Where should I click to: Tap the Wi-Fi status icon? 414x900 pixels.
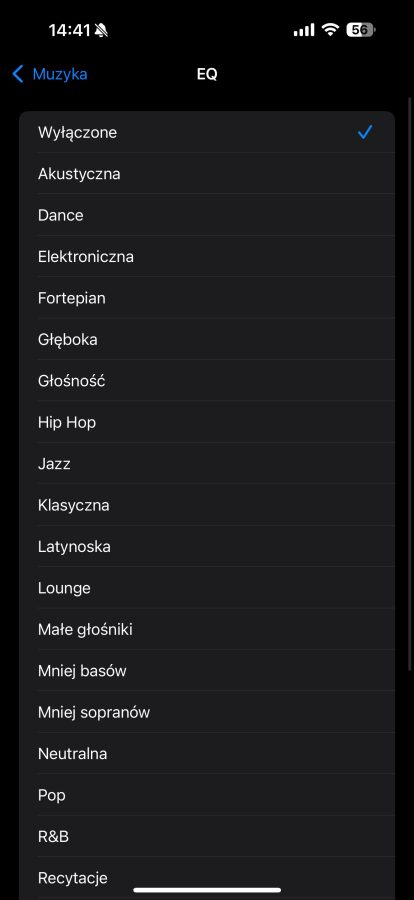(x=330, y=29)
